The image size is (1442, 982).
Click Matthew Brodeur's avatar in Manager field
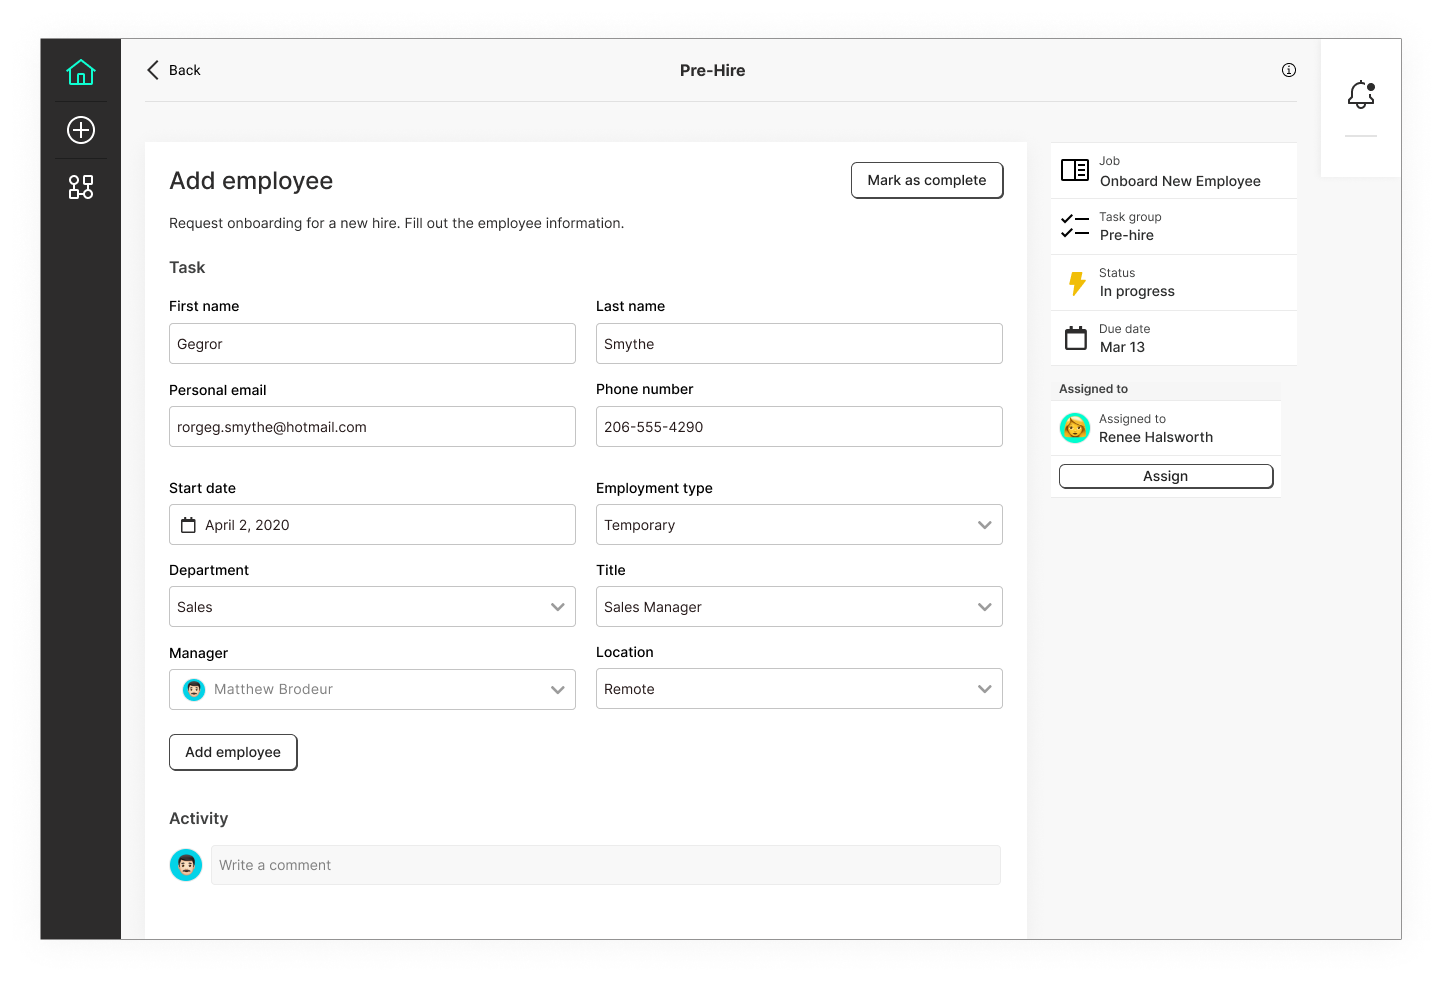(x=194, y=689)
